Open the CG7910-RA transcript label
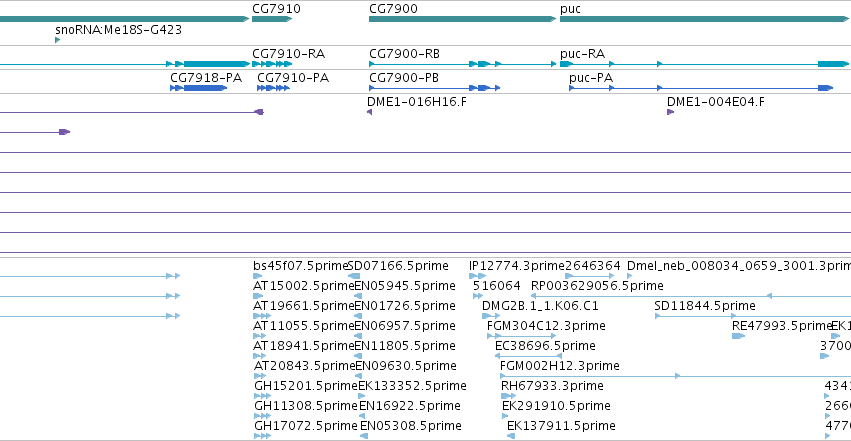Screen dimensions: 851x441 pyautogui.click(x=288, y=54)
